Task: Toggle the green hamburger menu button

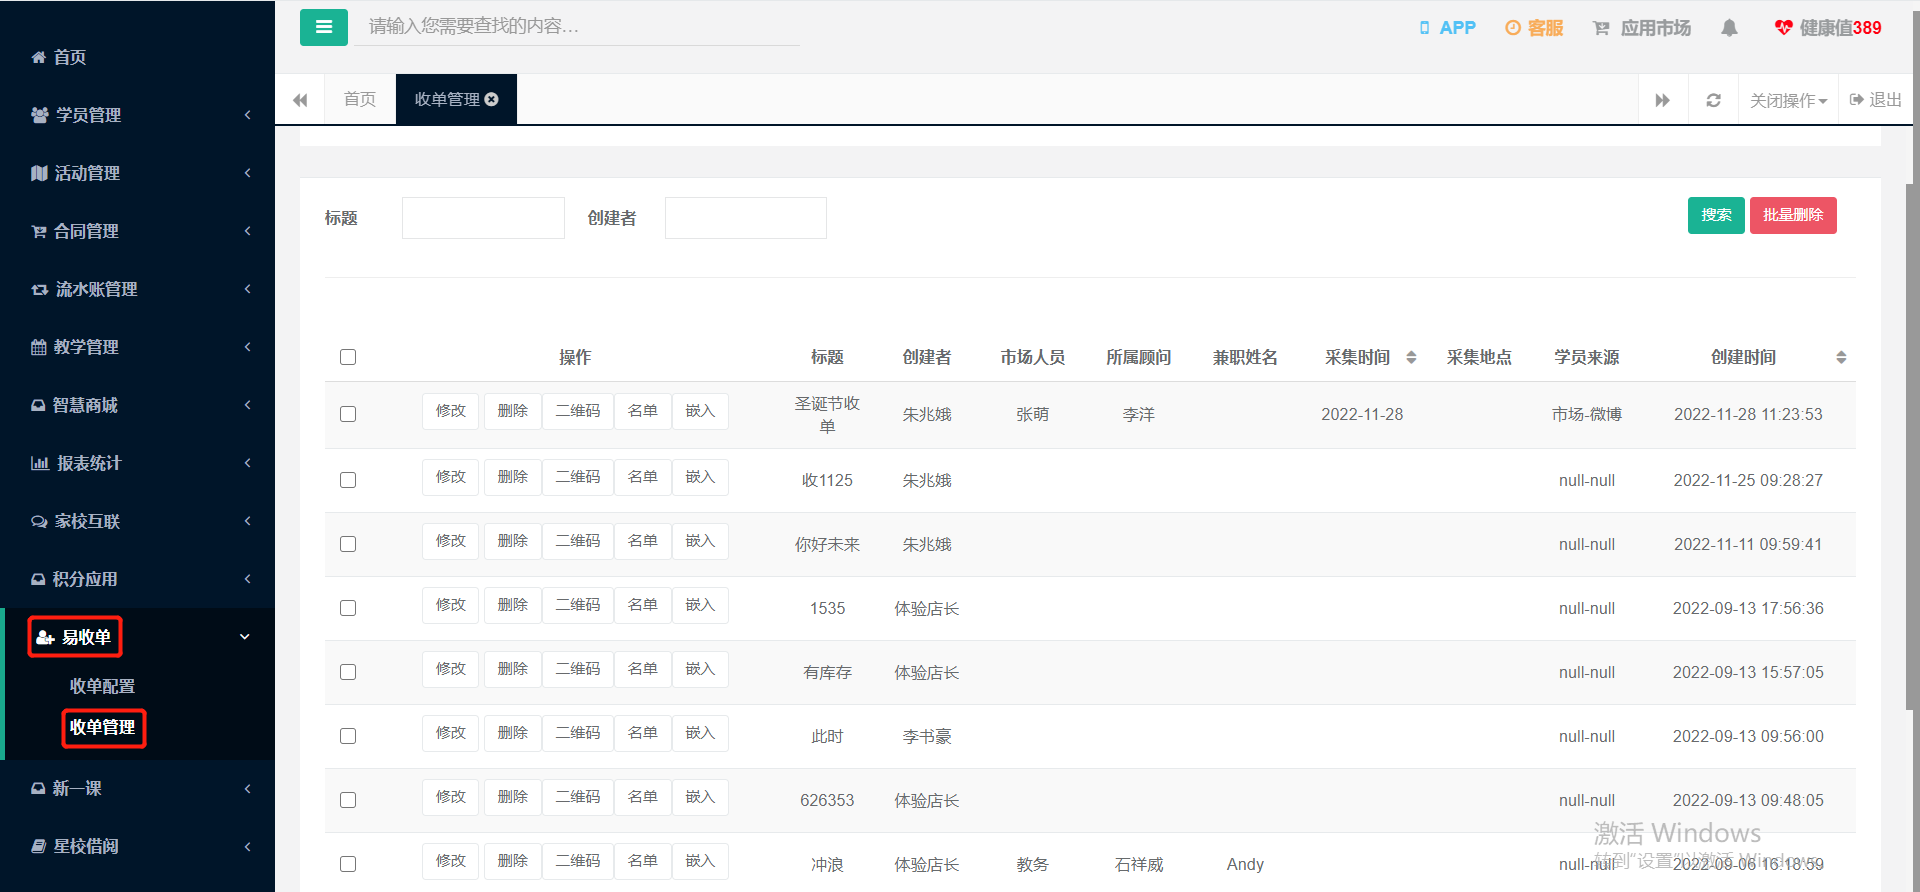Action: [x=324, y=27]
